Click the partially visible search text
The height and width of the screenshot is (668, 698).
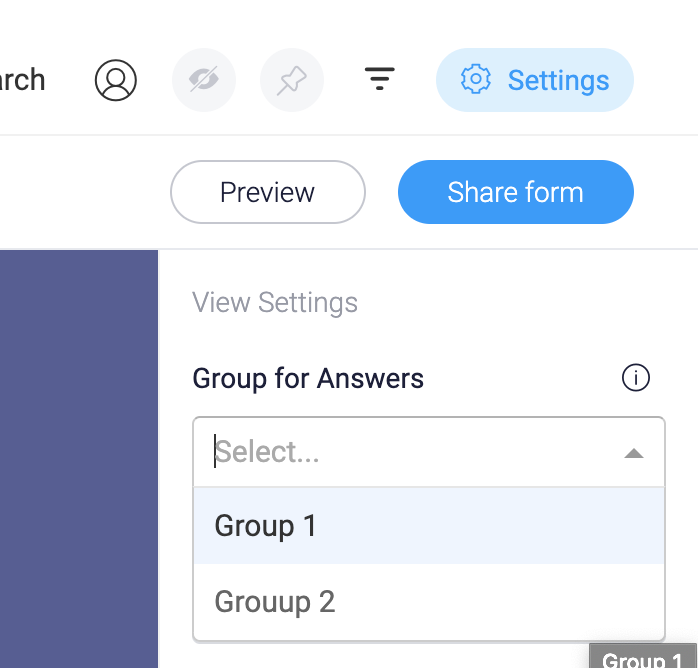[x=22, y=80]
